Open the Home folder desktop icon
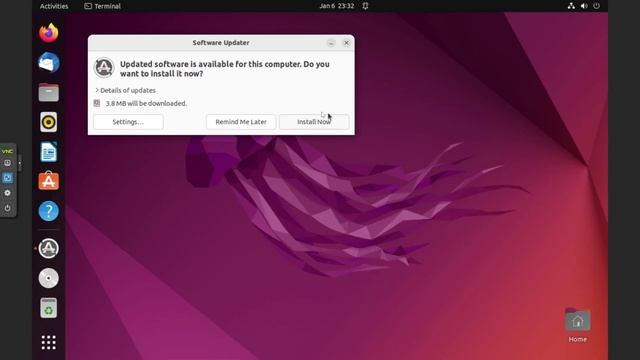The width and height of the screenshot is (640, 360). click(578, 325)
